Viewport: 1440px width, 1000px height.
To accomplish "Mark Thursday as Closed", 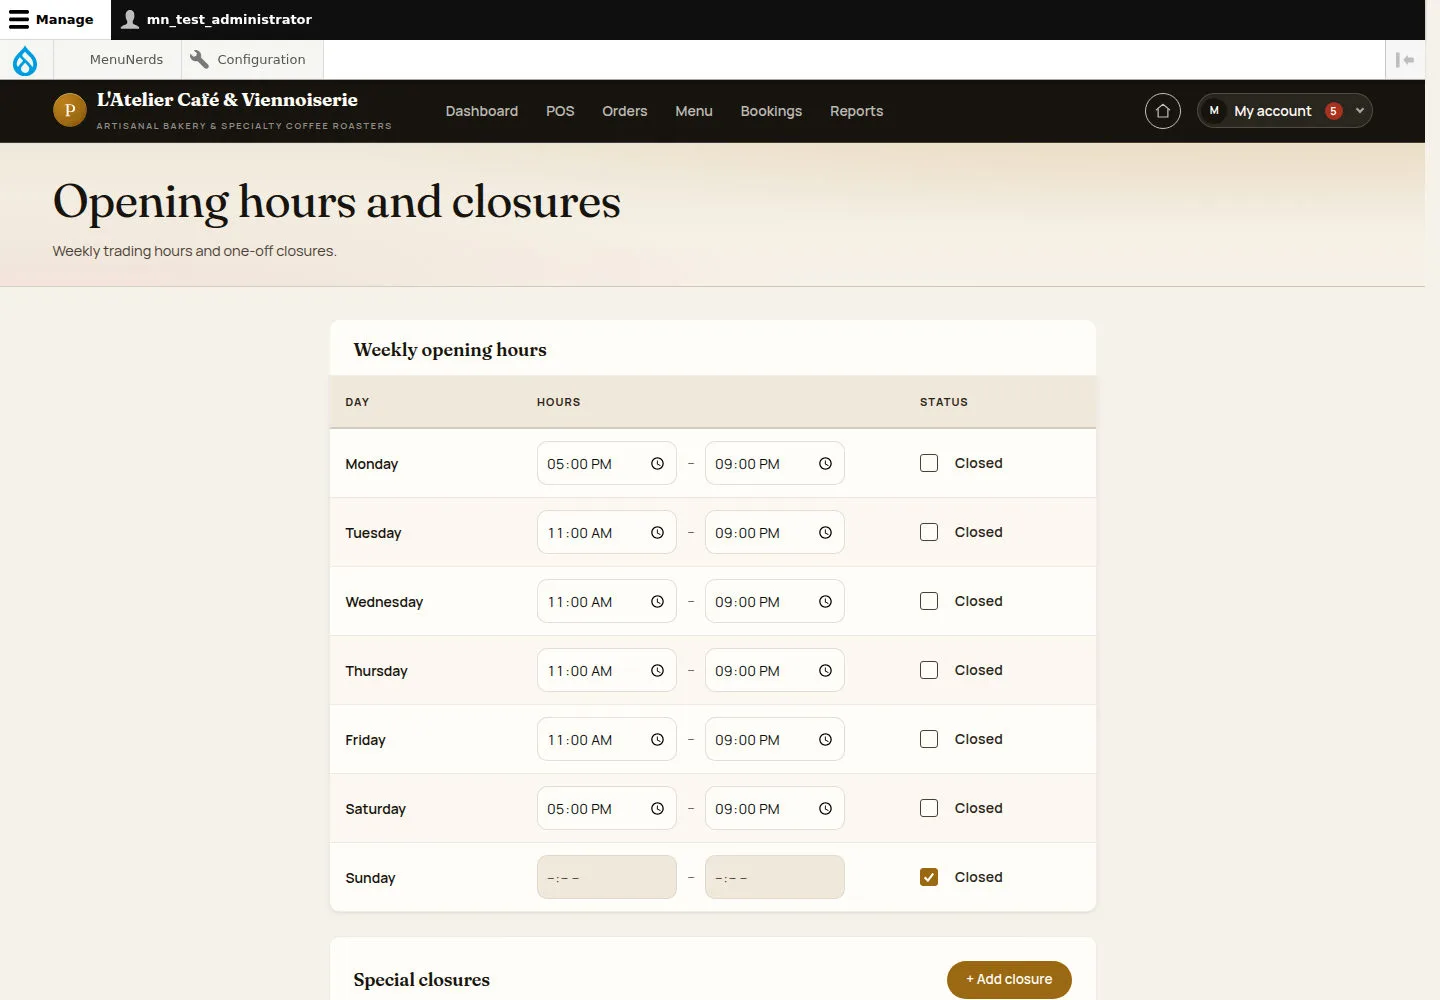I will pos(929,670).
